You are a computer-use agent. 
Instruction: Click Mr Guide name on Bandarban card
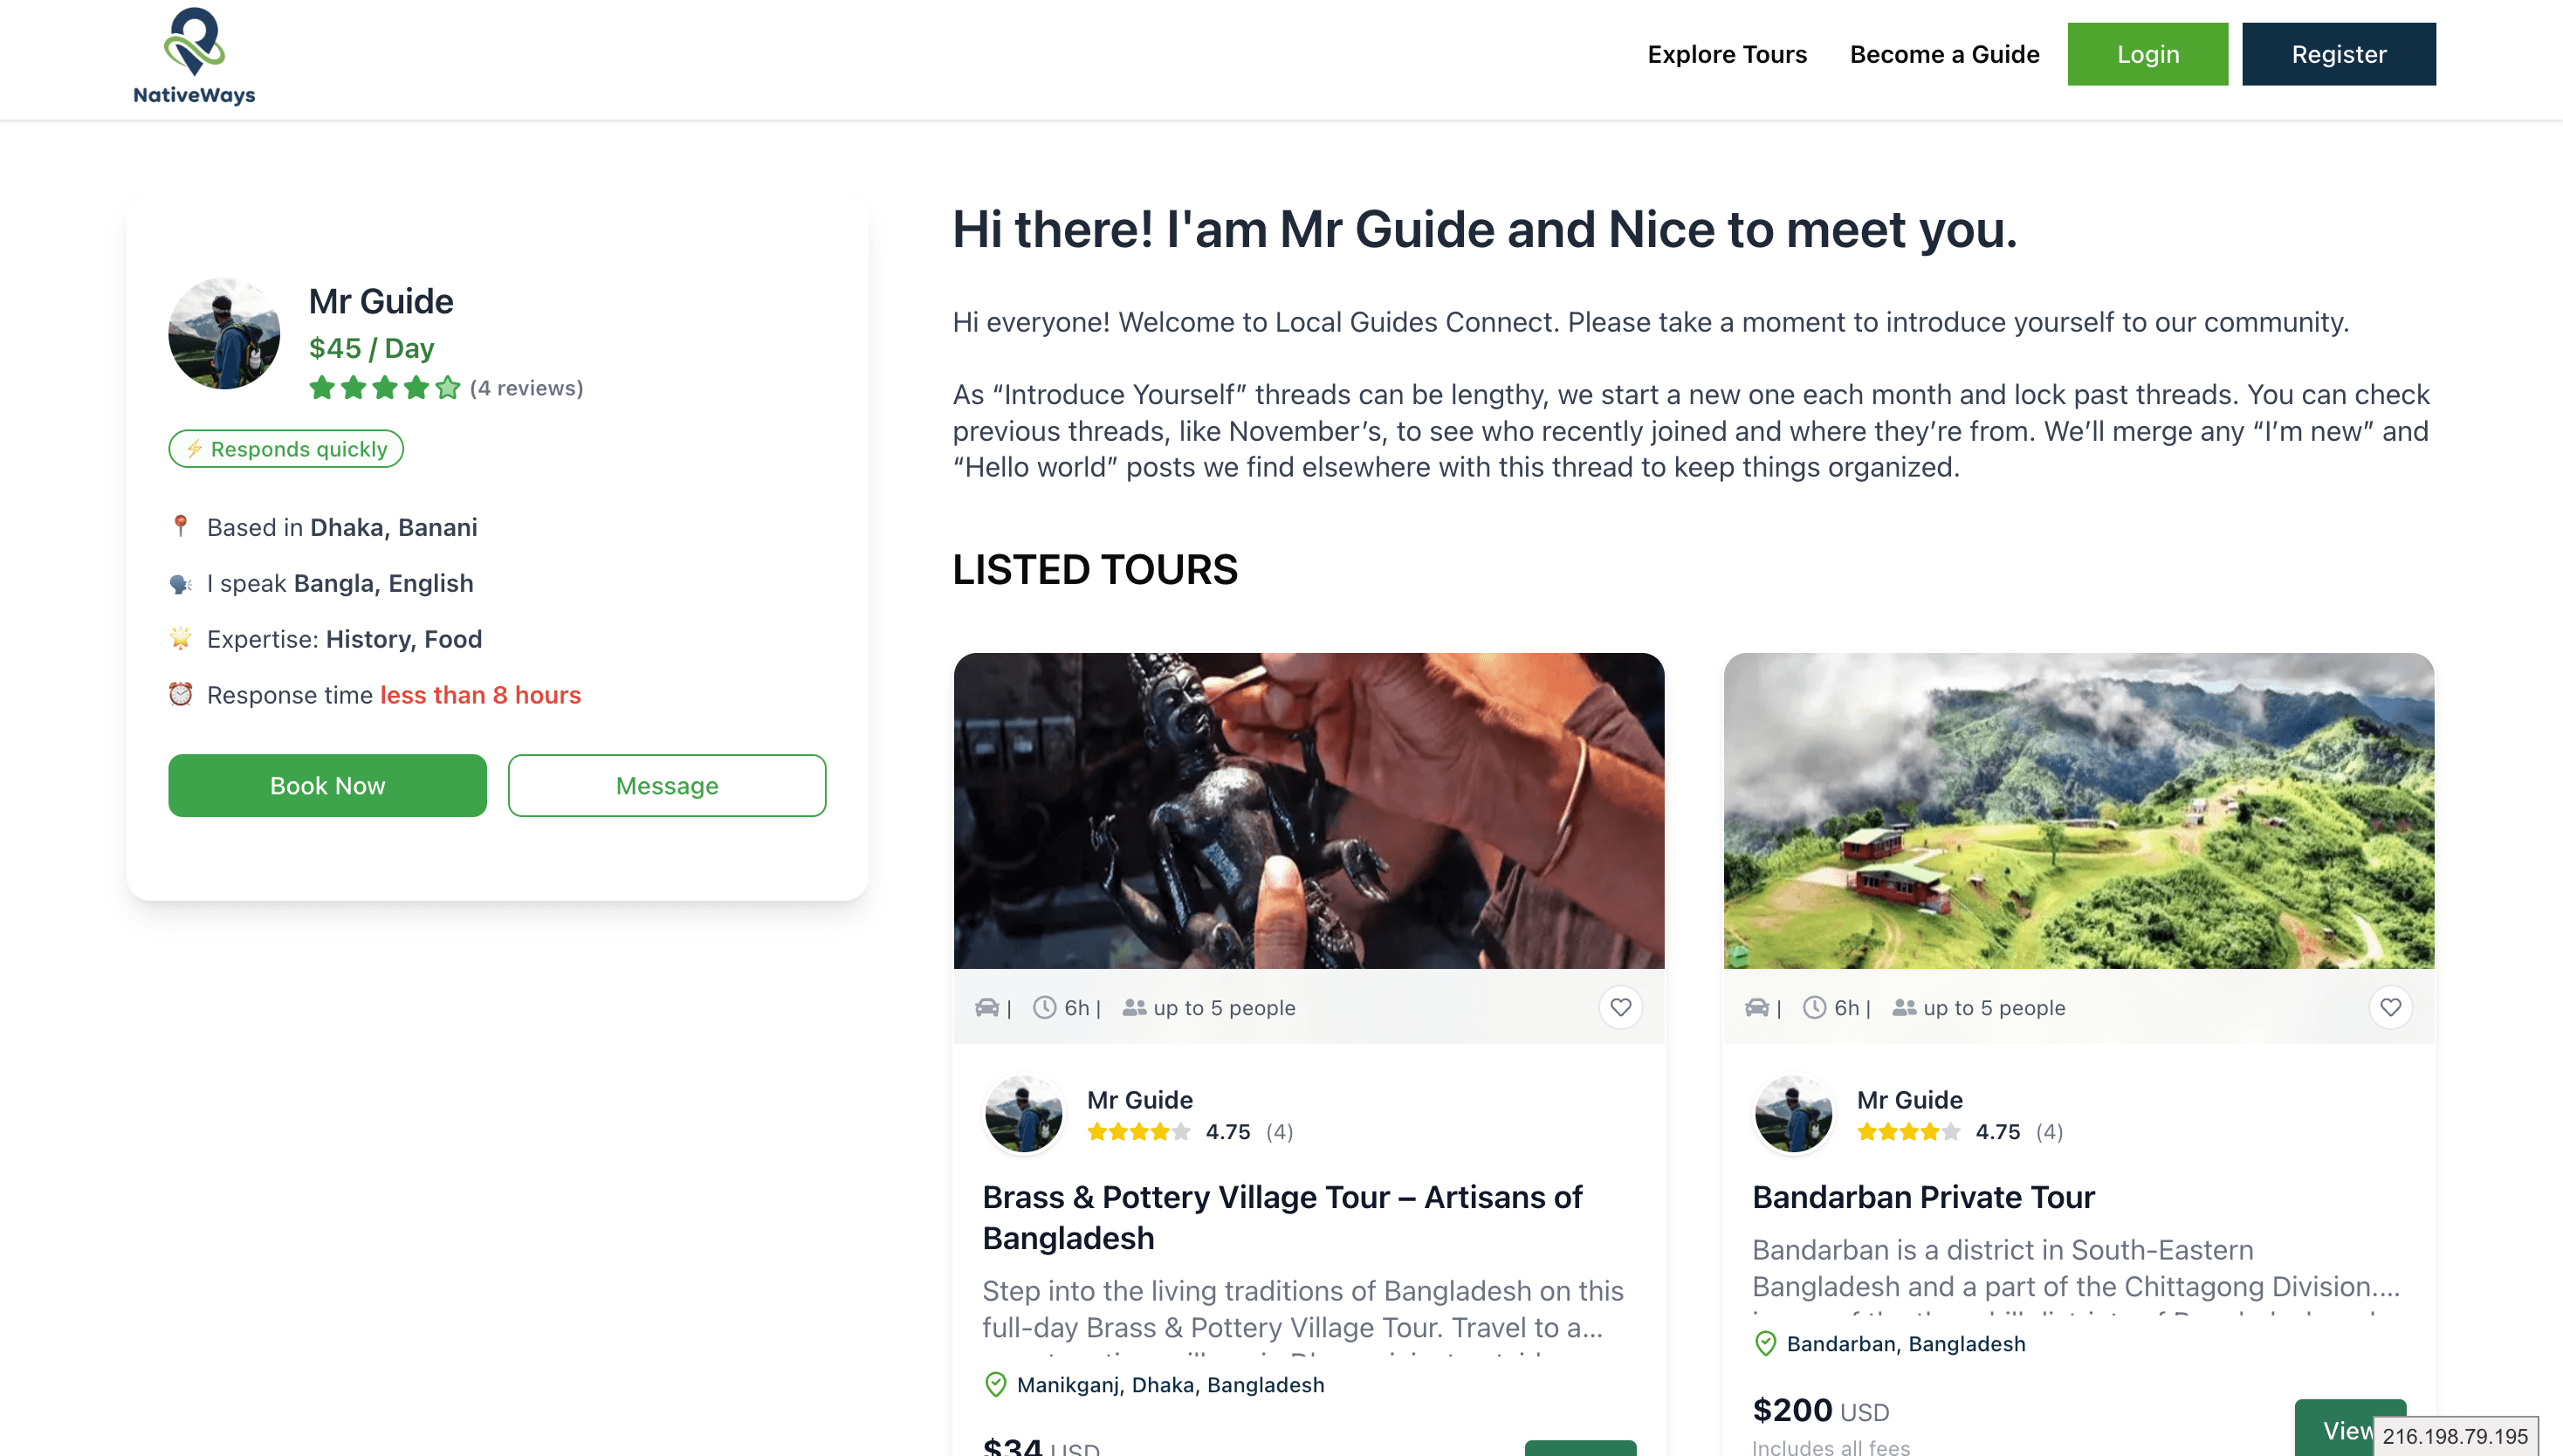(x=1910, y=1099)
